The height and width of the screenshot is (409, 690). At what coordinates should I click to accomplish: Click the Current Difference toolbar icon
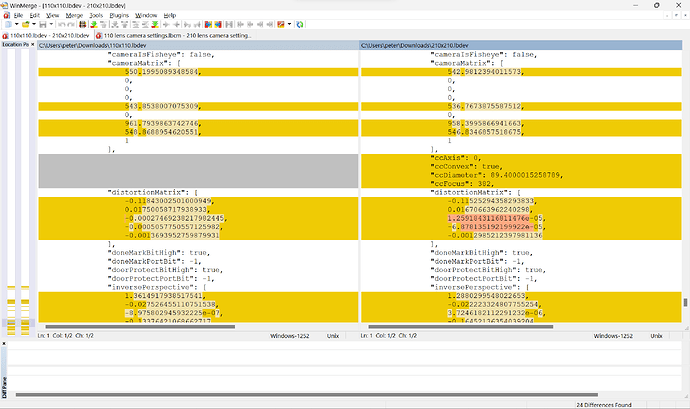pos(145,24)
